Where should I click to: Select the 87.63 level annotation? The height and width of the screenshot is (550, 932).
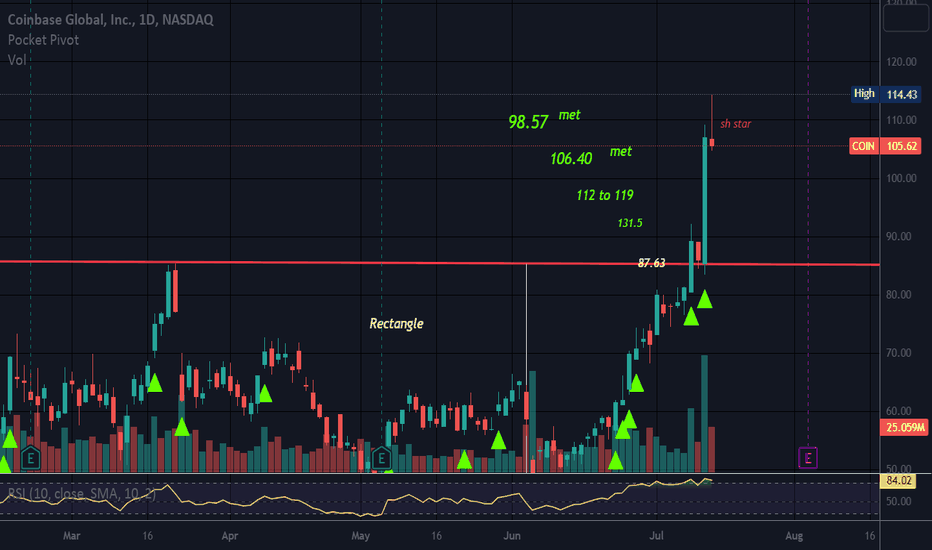(651, 263)
